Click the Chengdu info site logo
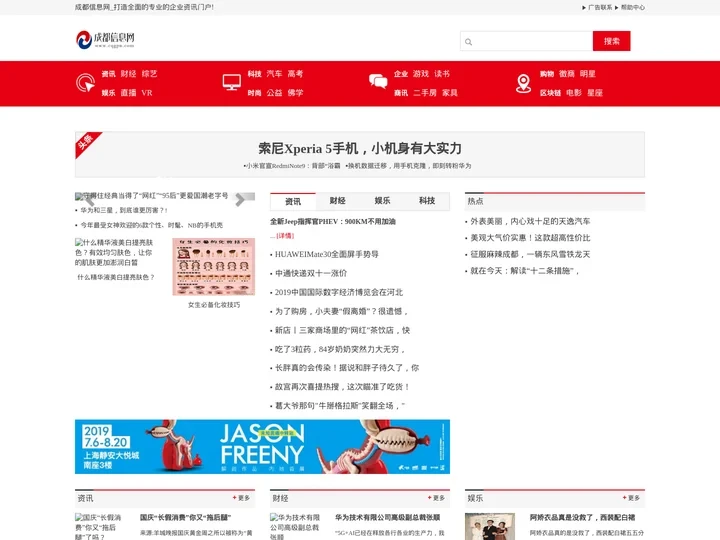Image resolution: width=720 pixels, height=540 pixels. 105,39
